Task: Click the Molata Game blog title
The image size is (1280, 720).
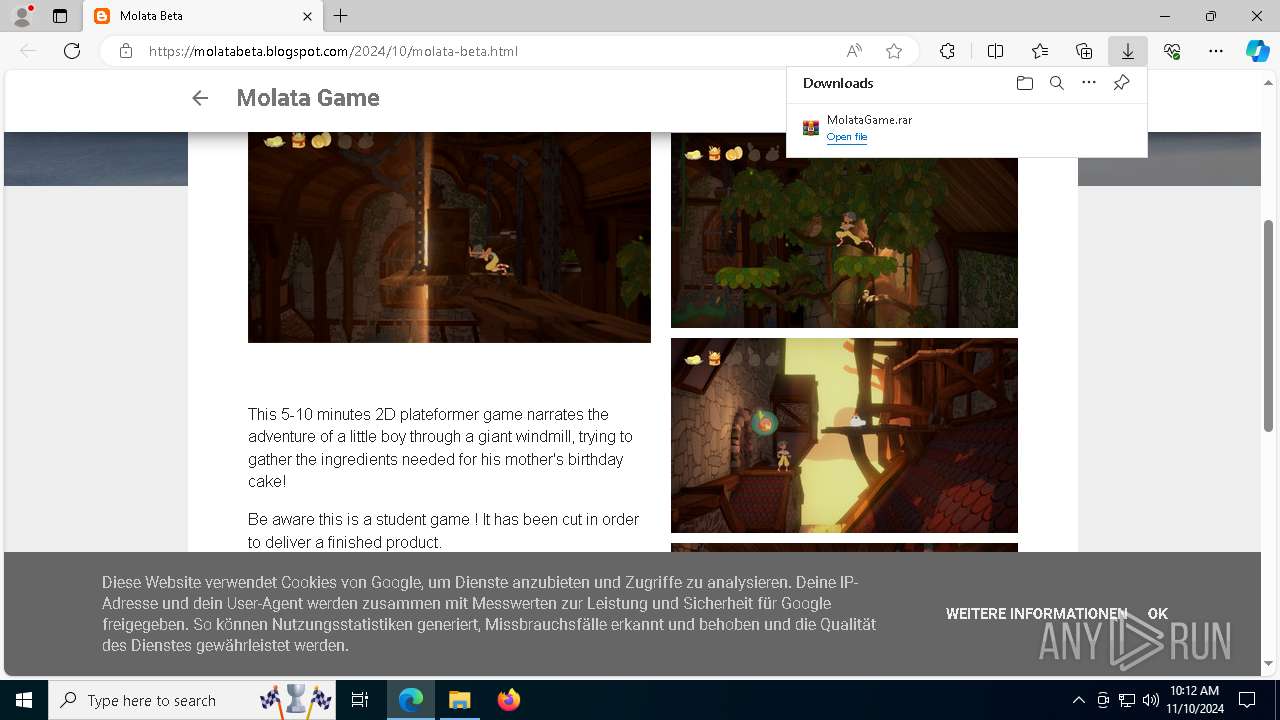Action: pos(308,98)
